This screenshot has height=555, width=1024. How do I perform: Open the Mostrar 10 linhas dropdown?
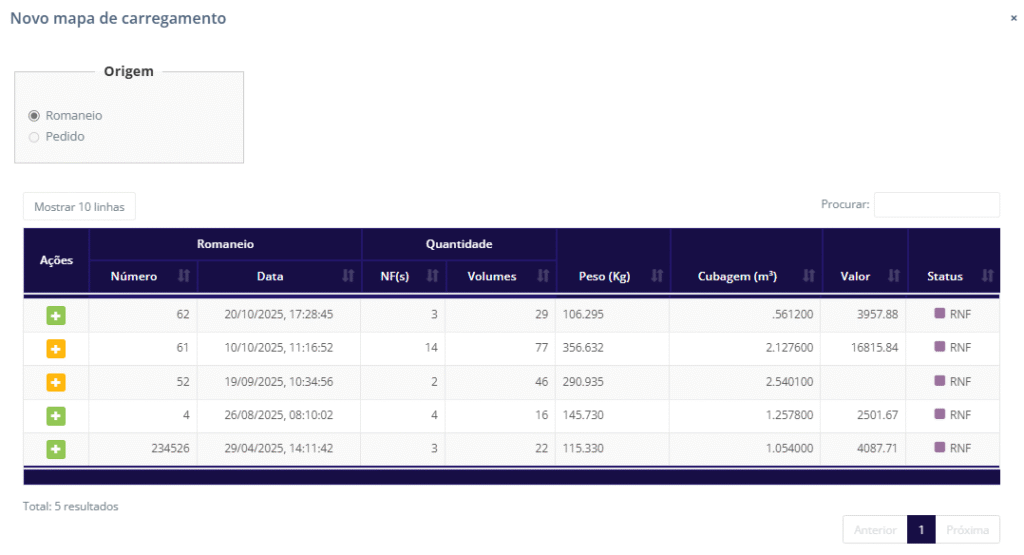coord(79,207)
